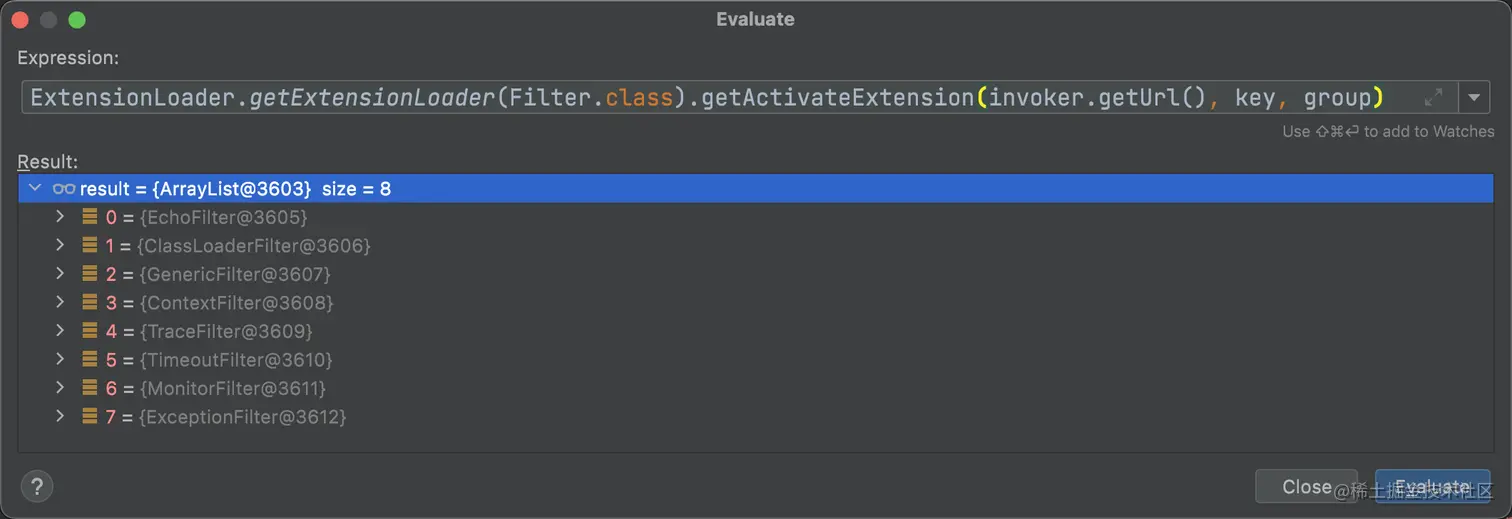Expand the EchoFilter@3605 entry
Viewport: 1512px width, 519px height.
pyautogui.click(x=60, y=217)
